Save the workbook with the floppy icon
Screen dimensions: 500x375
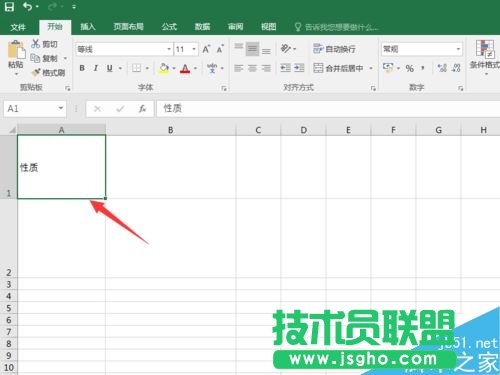coord(9,6)
